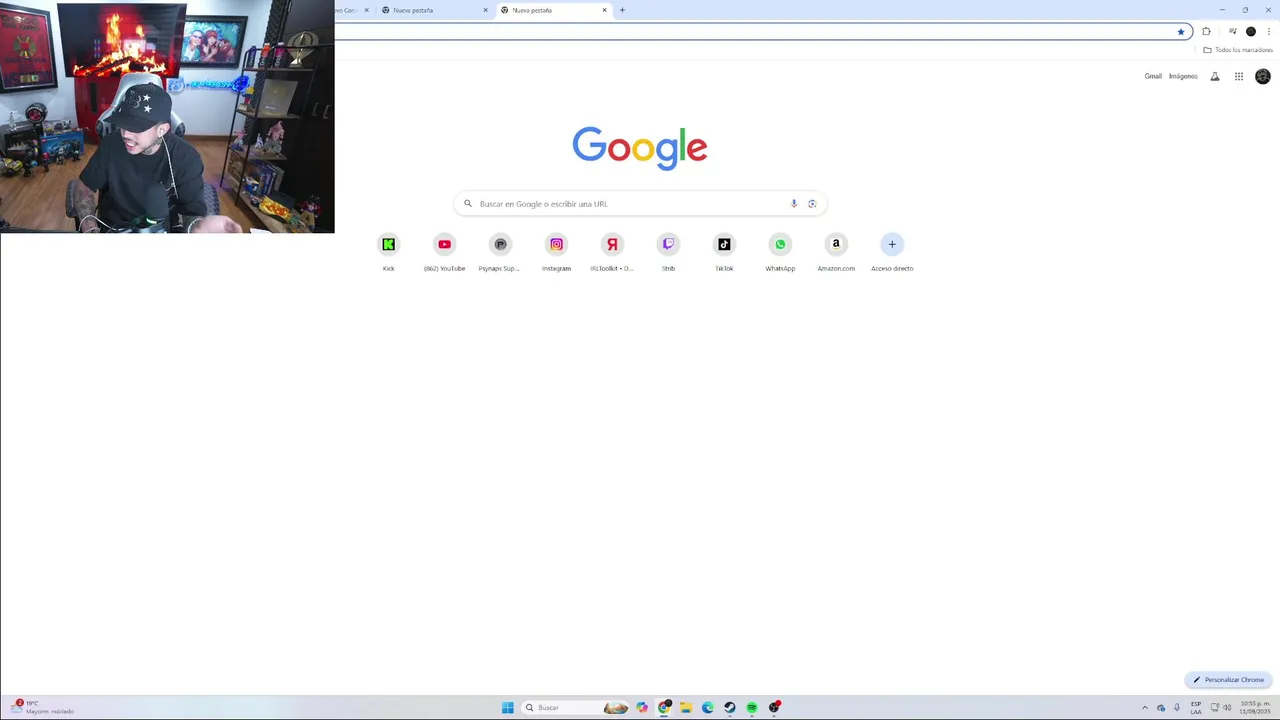Screen dimensions: 1280x720
Task: Search by image with Google Lens icon
Action: [x=812, y=204]
